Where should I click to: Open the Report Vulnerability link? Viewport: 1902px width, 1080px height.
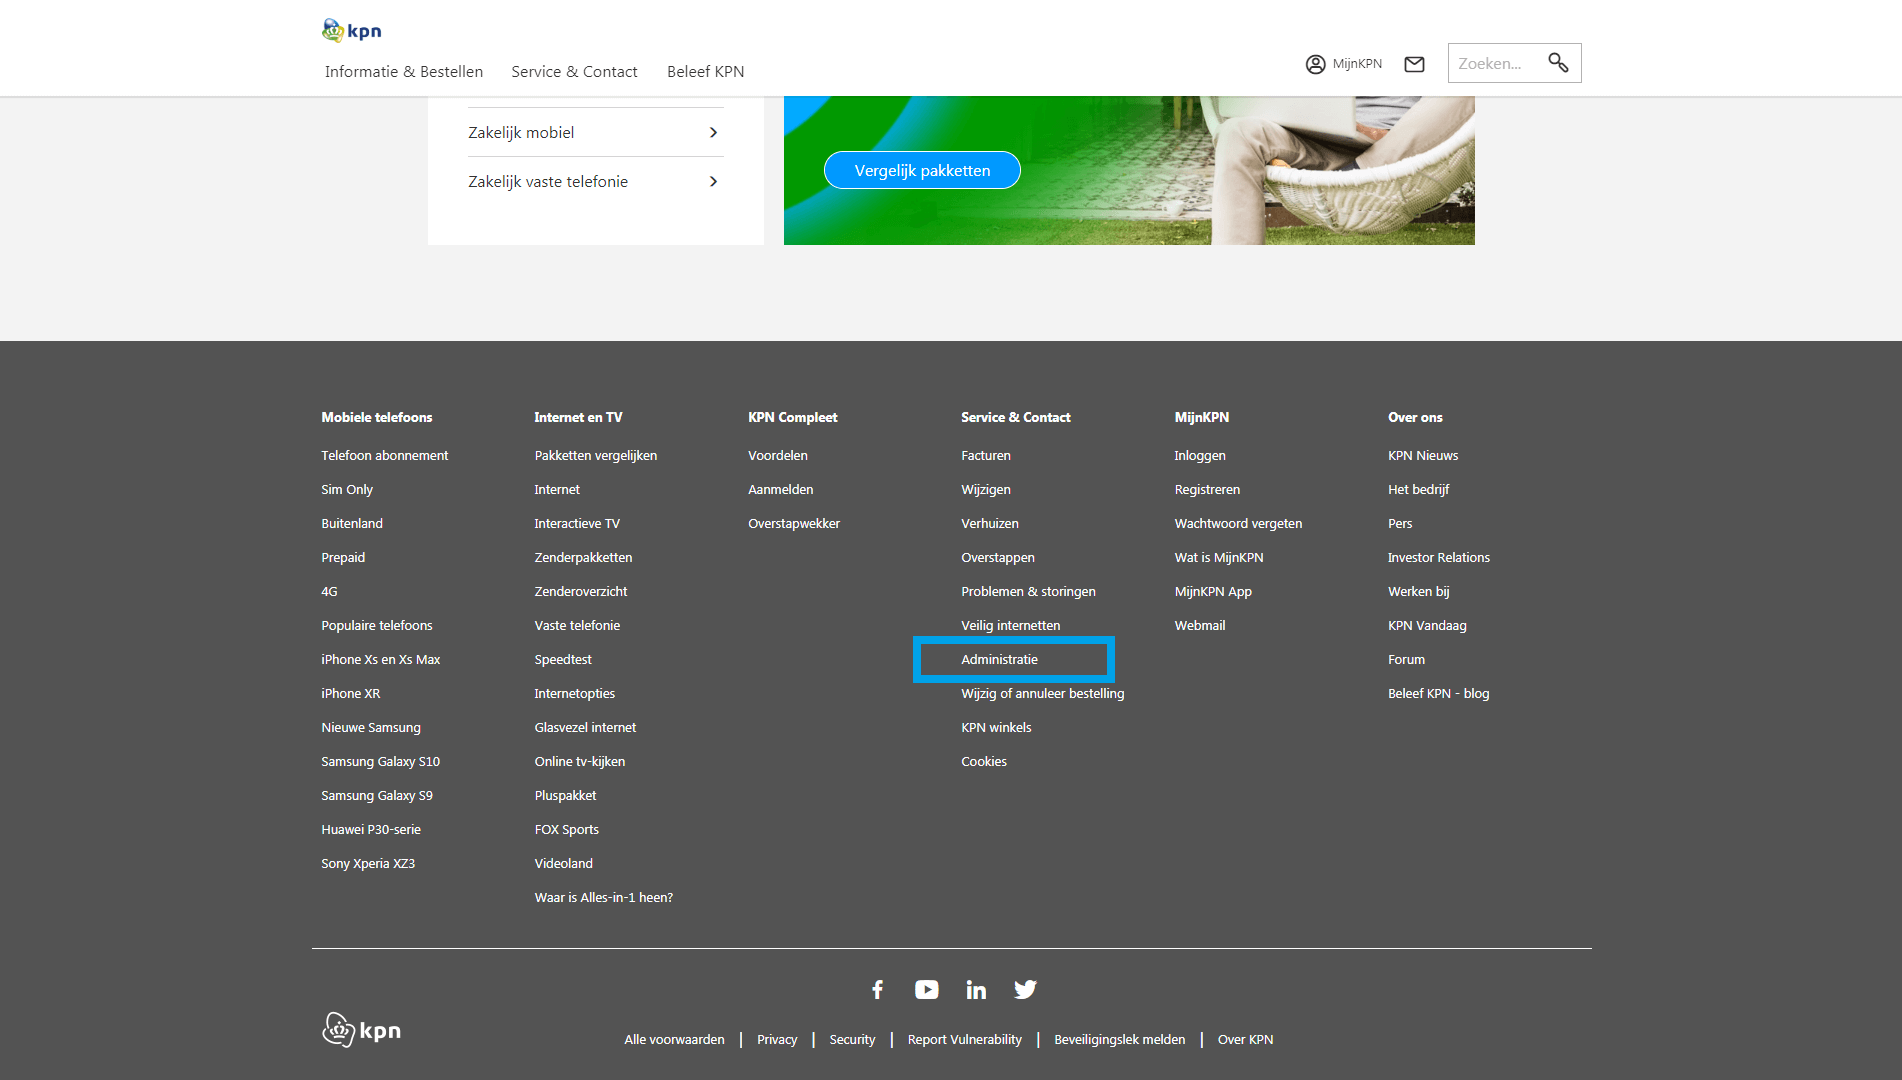click(965, 1039)
